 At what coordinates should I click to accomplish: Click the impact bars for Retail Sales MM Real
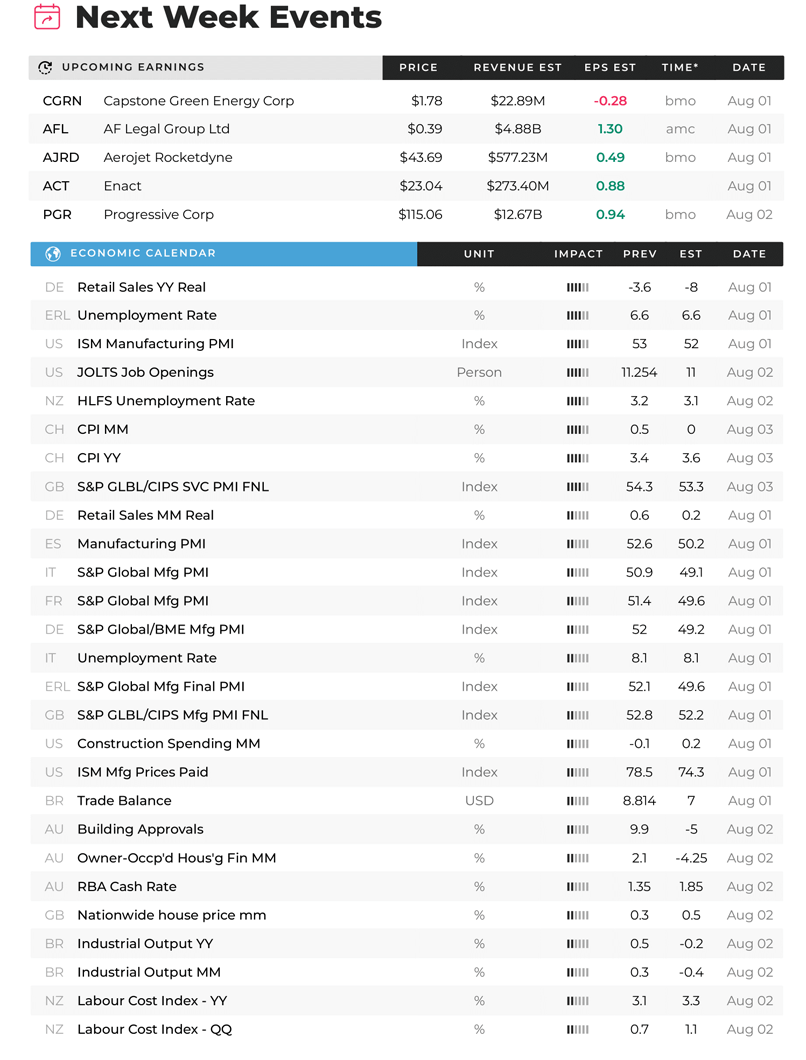(577, 515)
